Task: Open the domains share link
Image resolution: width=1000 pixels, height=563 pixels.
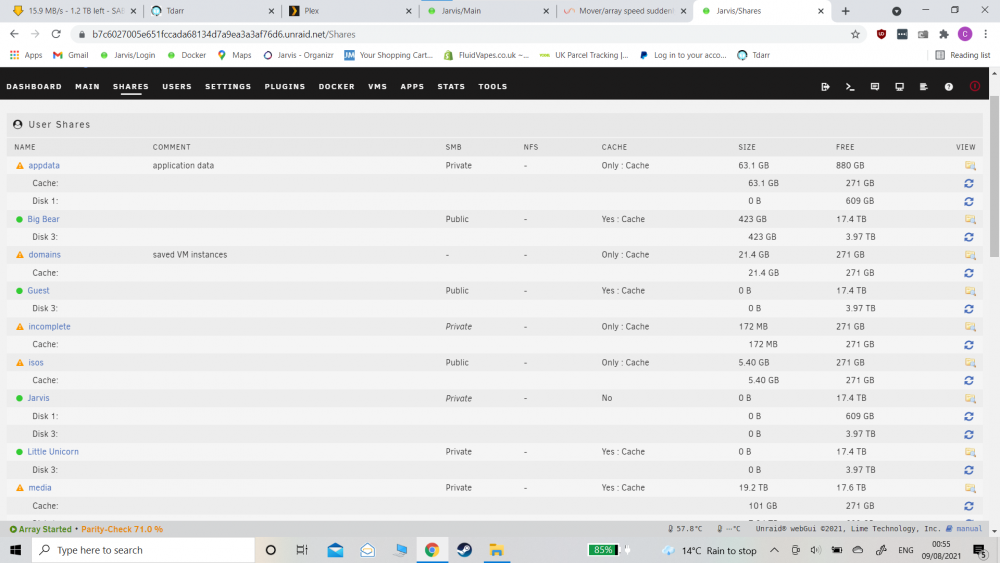Action: [45, 254]
